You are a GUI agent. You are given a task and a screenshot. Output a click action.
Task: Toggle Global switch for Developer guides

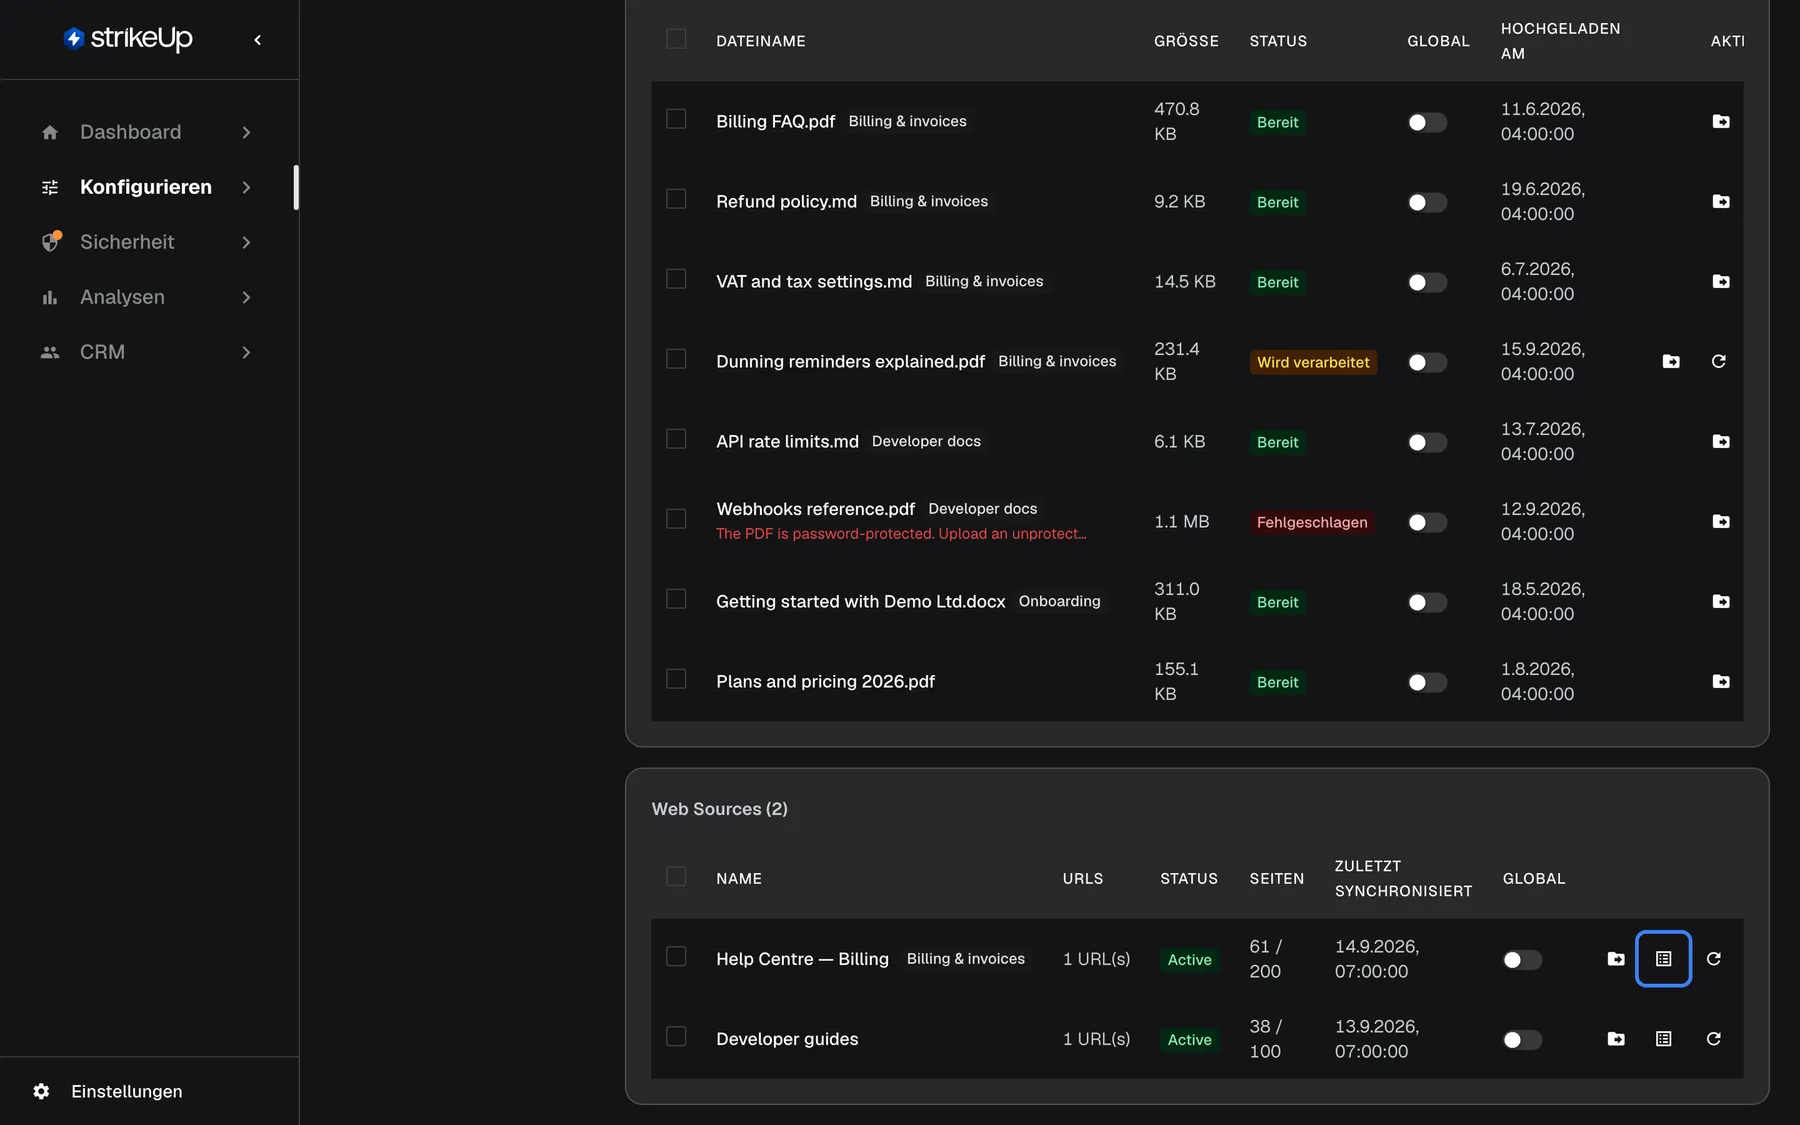point(1522,1040)
